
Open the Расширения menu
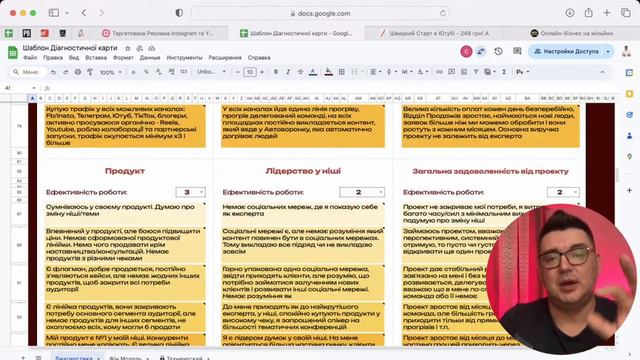click(225, 58)
